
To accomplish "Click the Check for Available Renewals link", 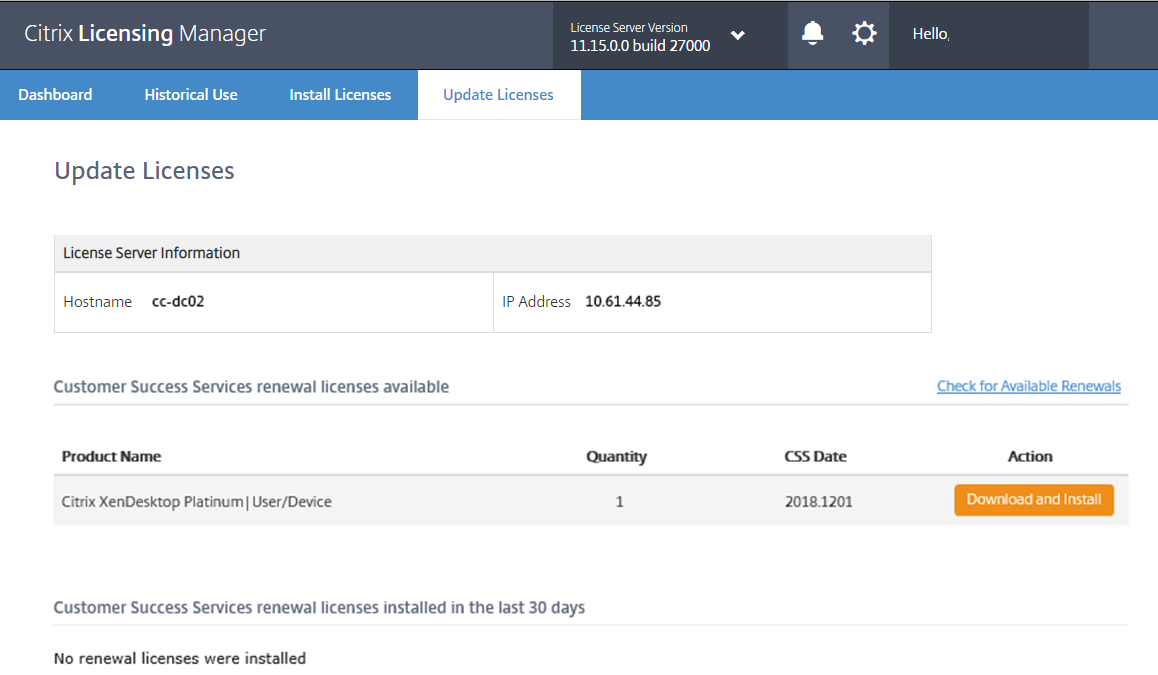I will 1028,386.
